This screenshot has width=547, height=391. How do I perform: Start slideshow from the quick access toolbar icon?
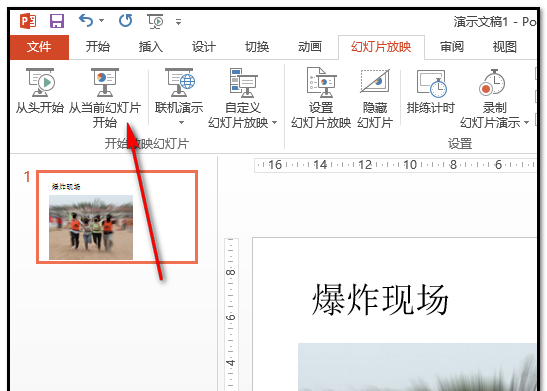[x=155, y=21]
